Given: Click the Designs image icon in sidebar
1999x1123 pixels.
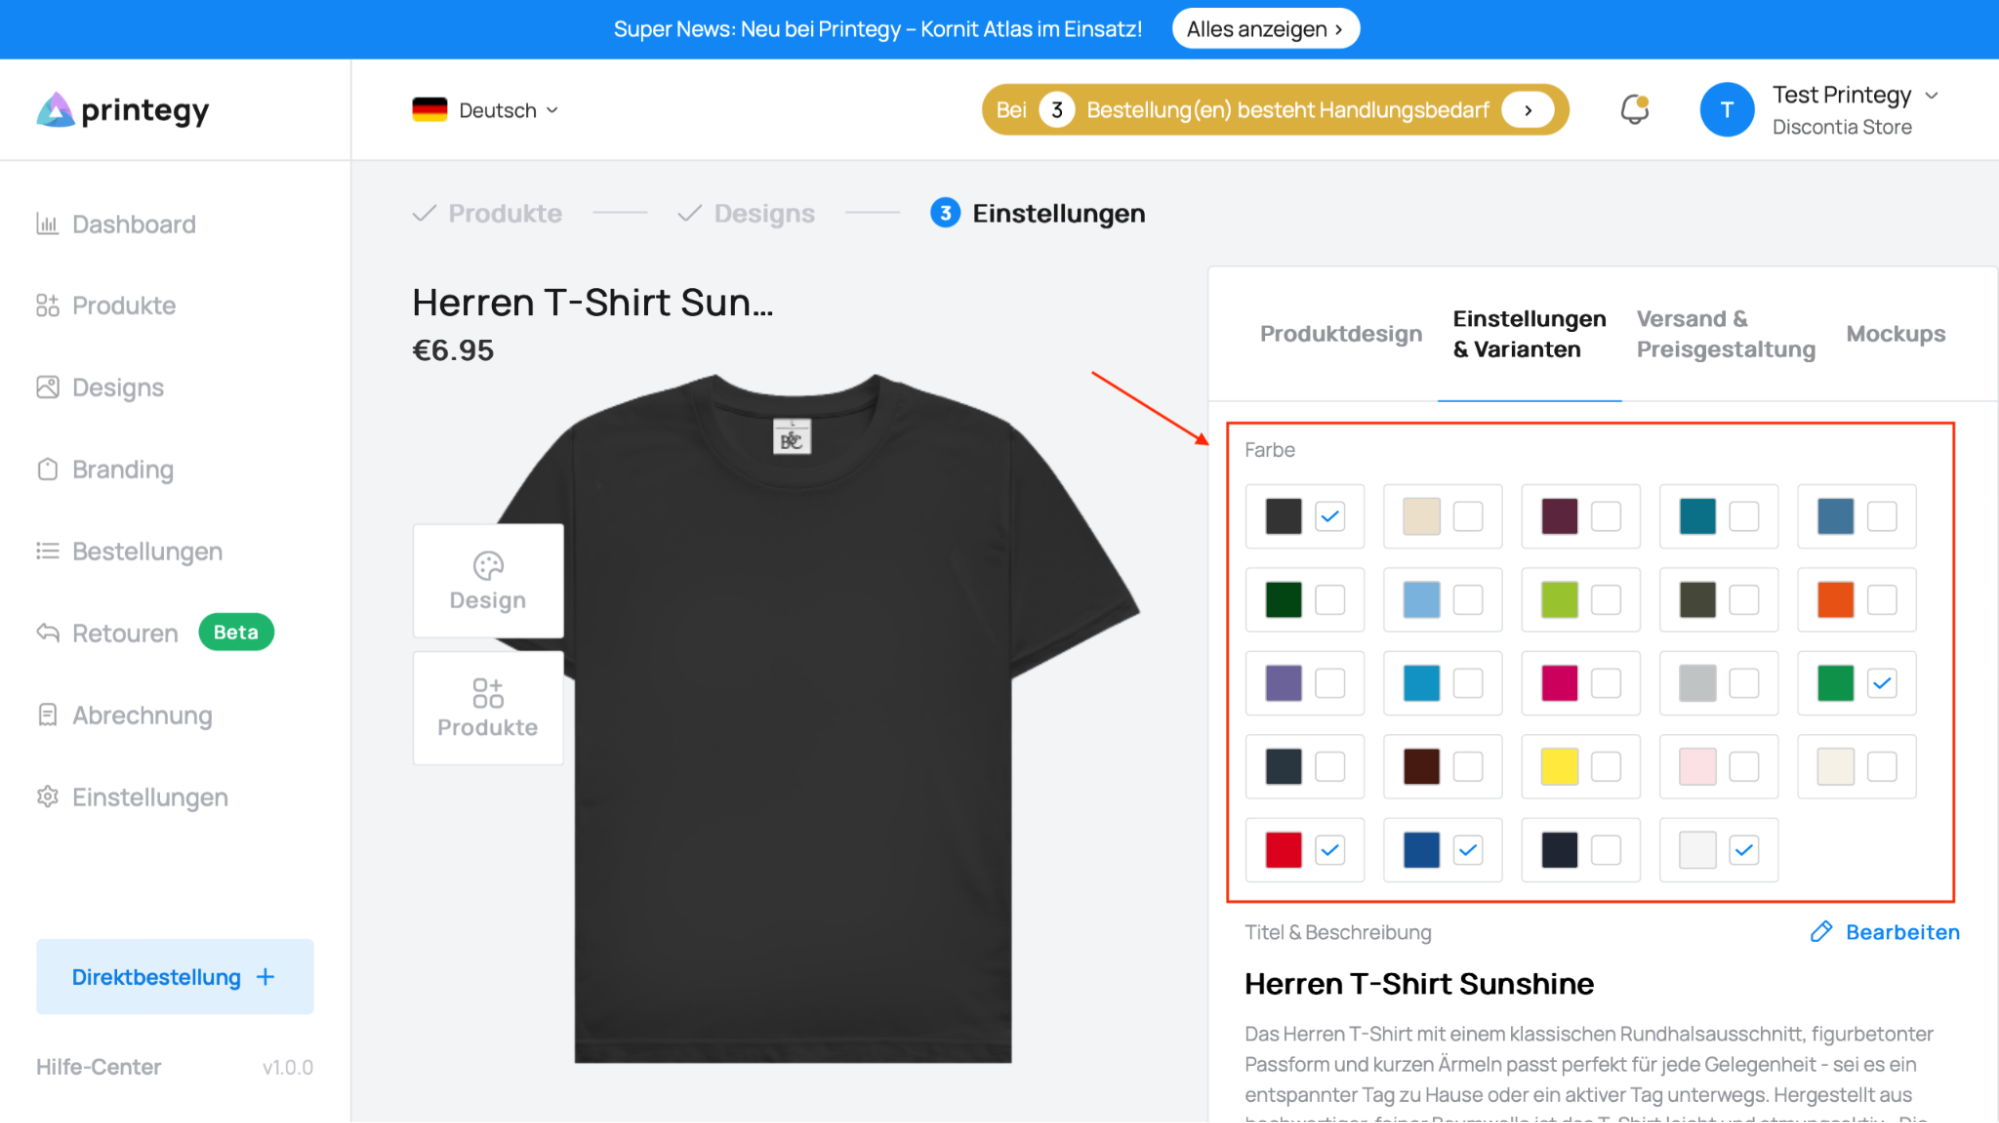Looking at the screenshot, I should click(47, 387).
